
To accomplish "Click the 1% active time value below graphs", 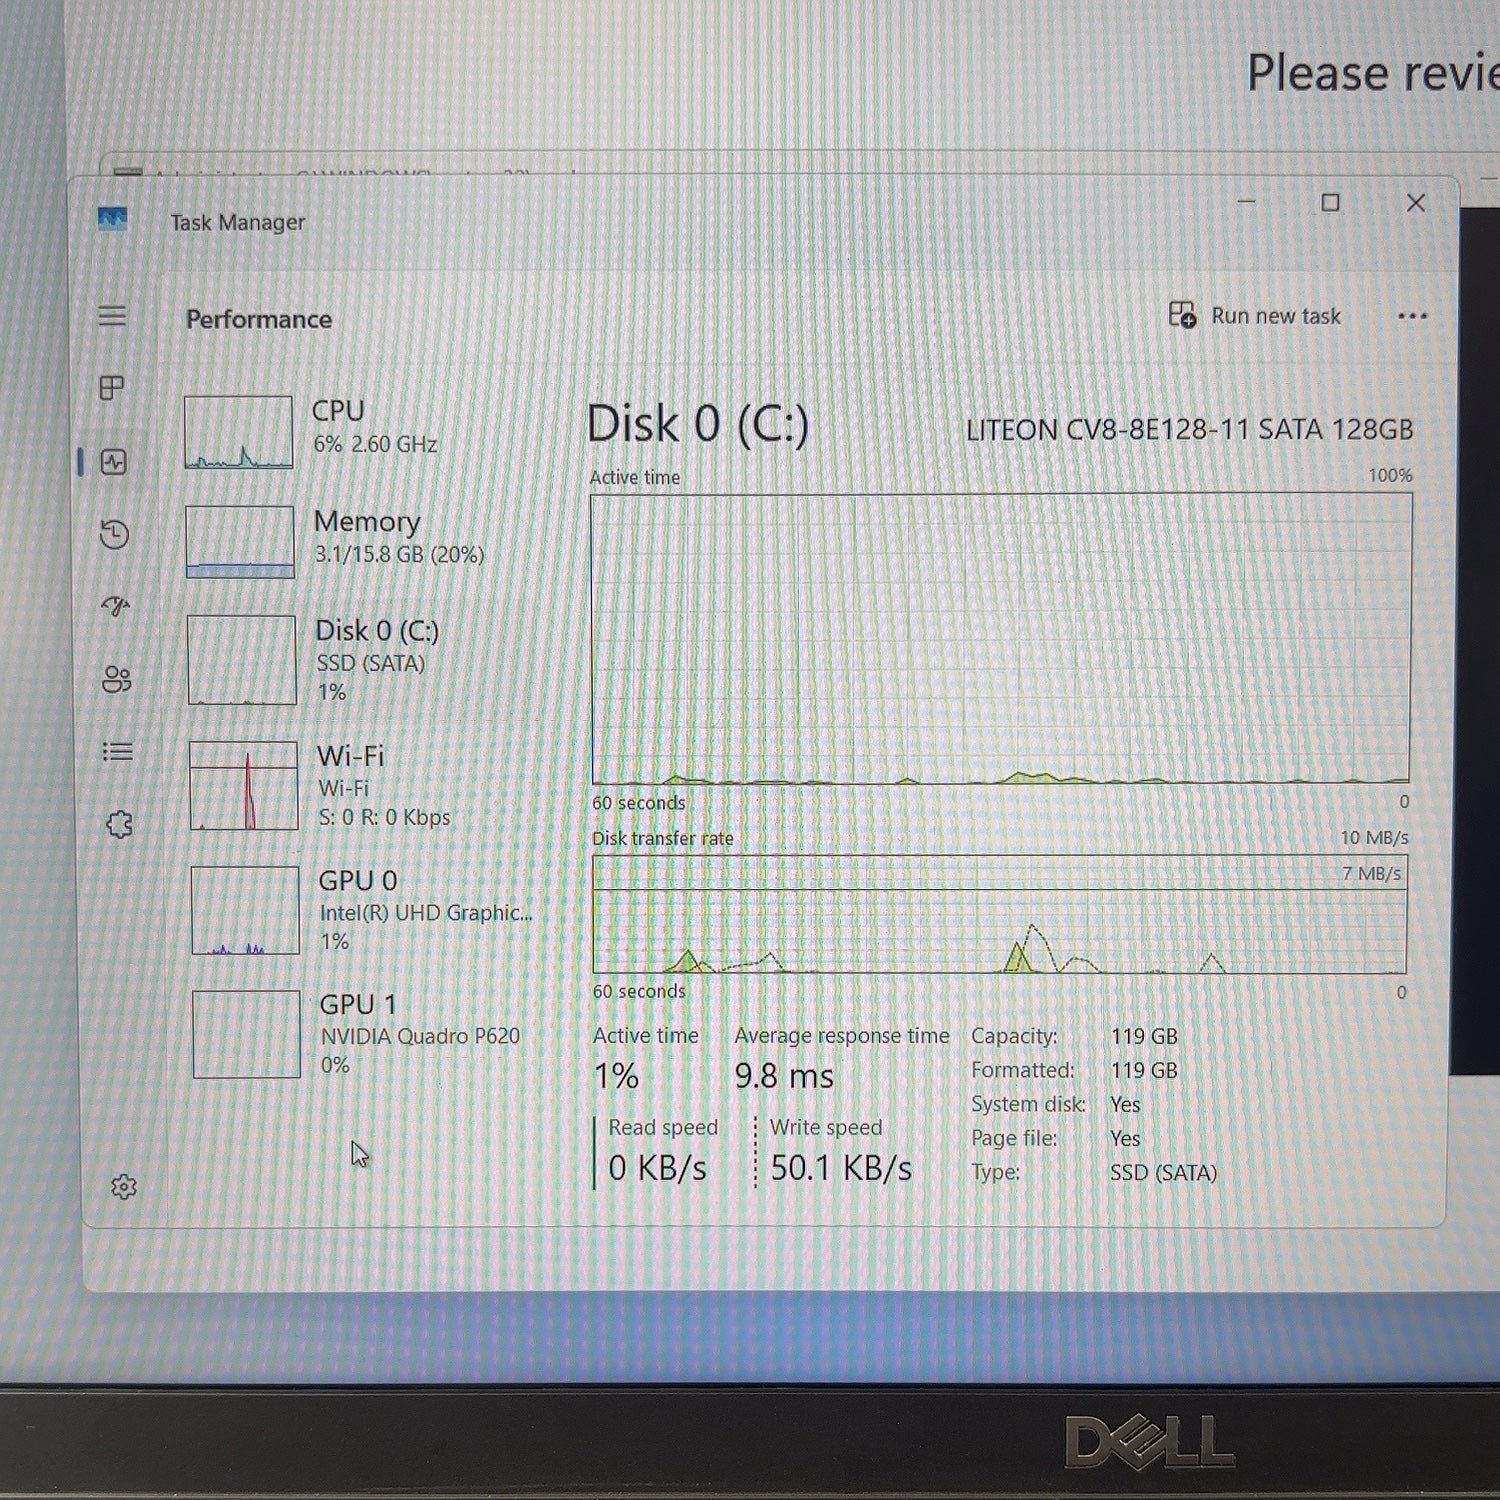I will click(616, 1076).
